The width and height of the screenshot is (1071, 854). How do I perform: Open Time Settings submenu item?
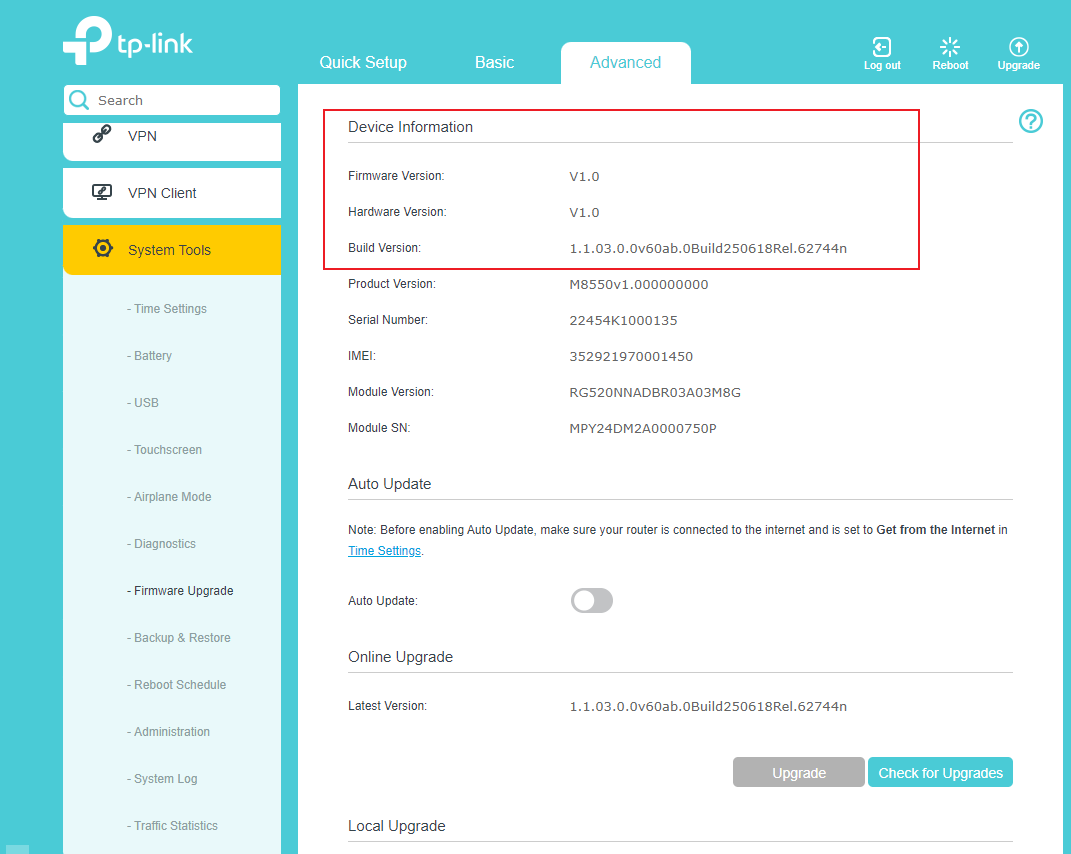coord(167,309)
